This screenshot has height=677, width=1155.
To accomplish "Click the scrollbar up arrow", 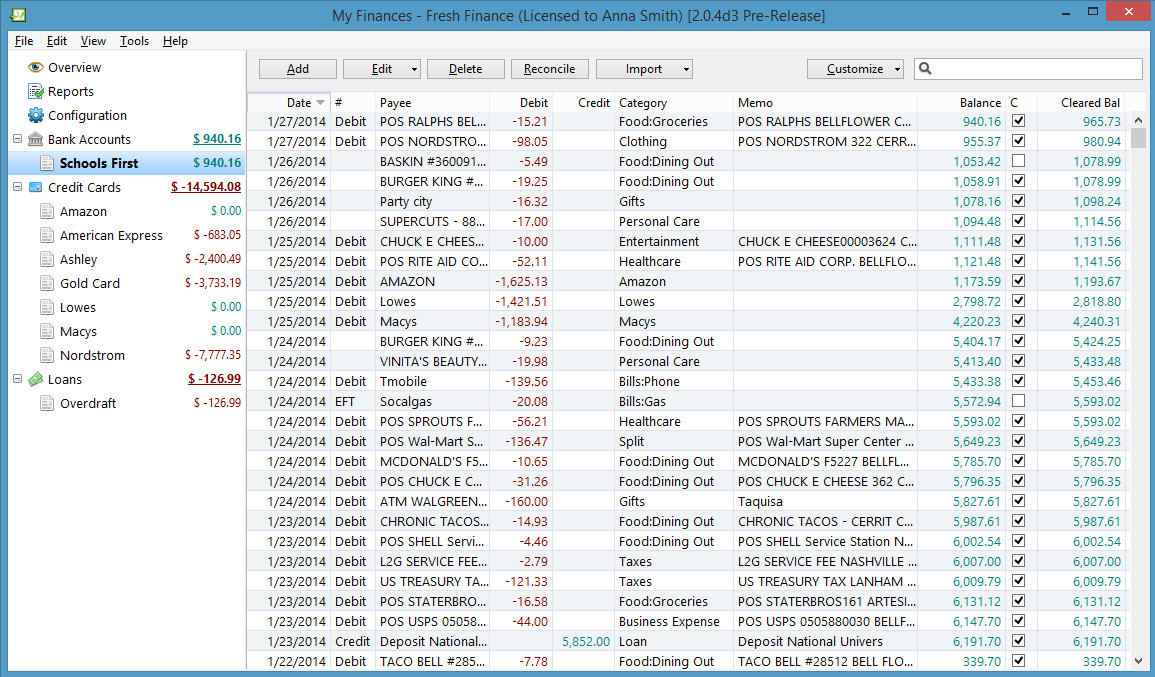I will [x=1138, y=119].
